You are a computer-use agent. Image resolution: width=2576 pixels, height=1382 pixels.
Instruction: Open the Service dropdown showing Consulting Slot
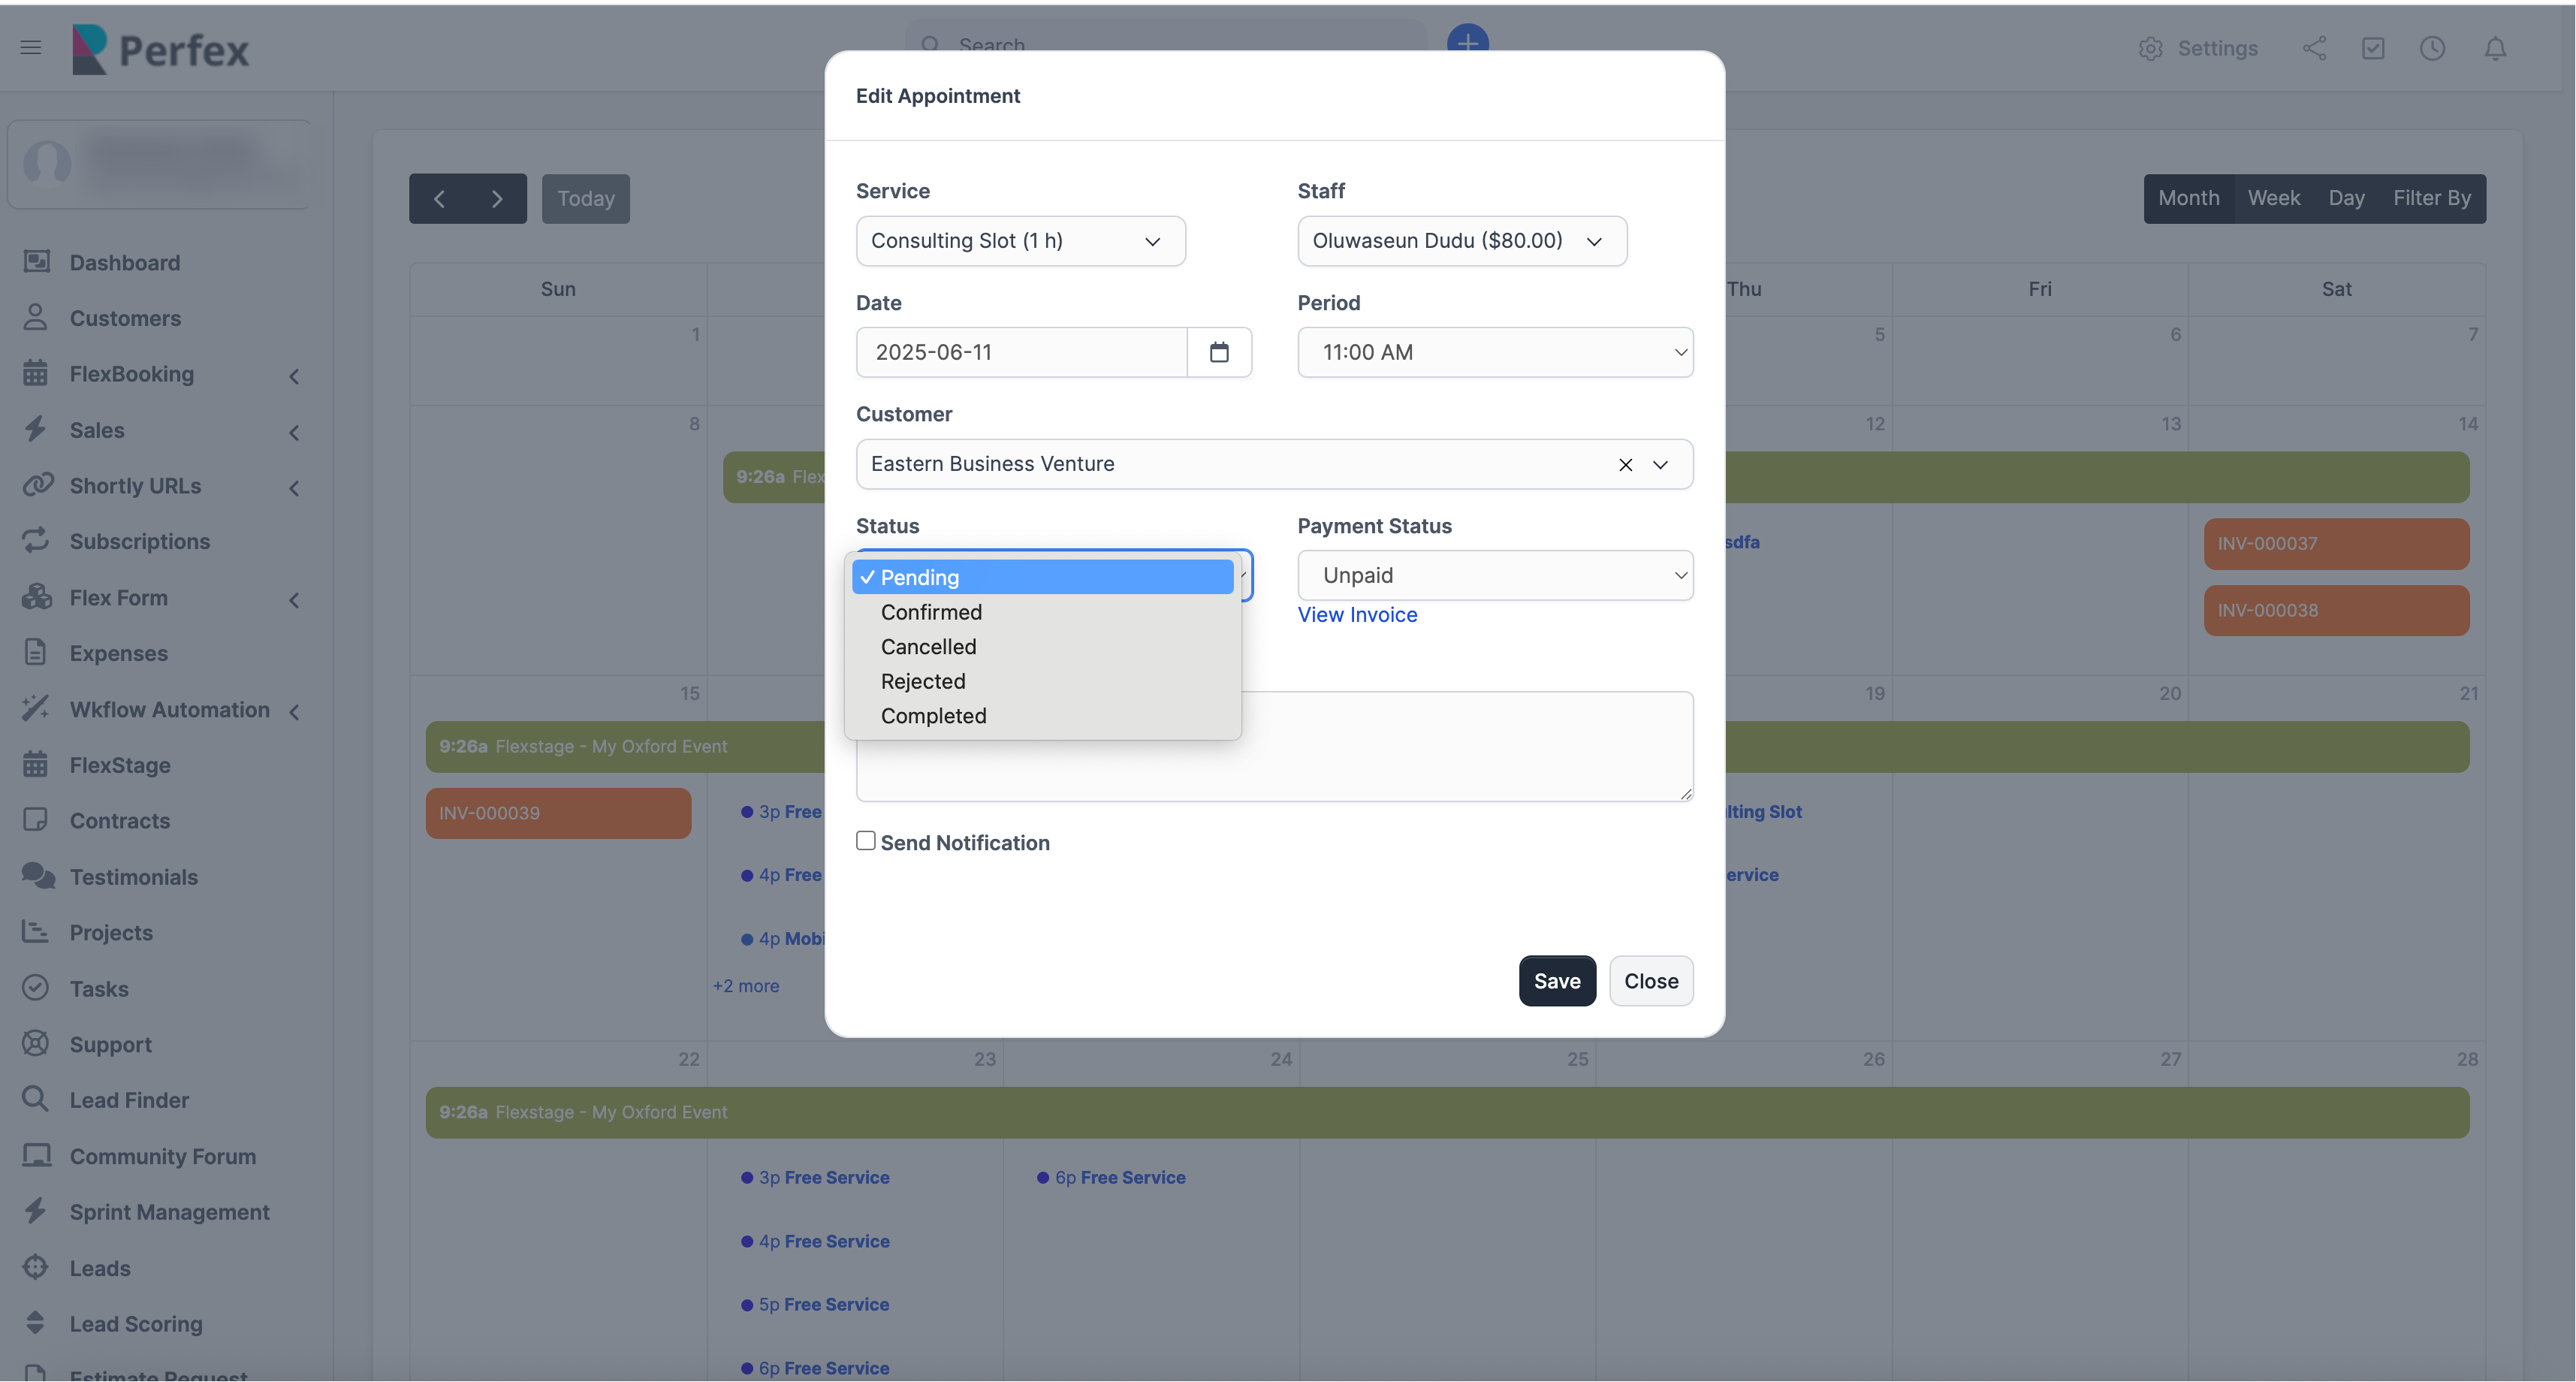1020,241
